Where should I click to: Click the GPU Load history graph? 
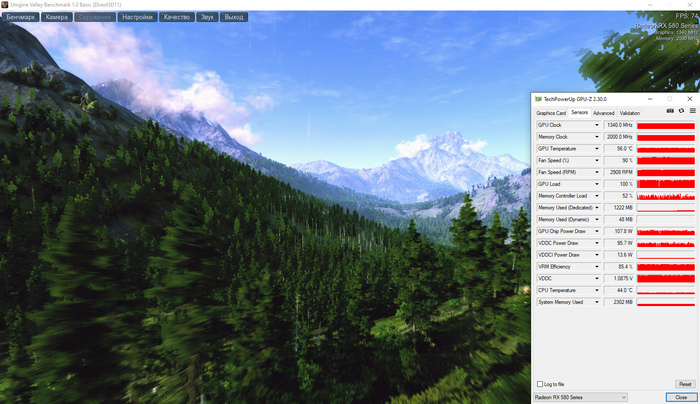666,184
